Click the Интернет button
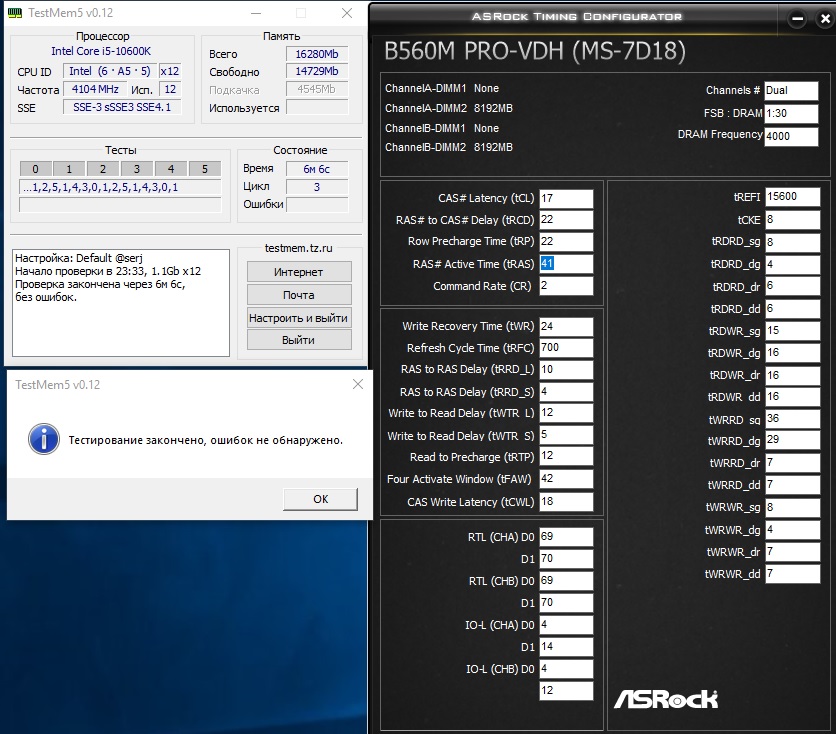 pos(299,272)
